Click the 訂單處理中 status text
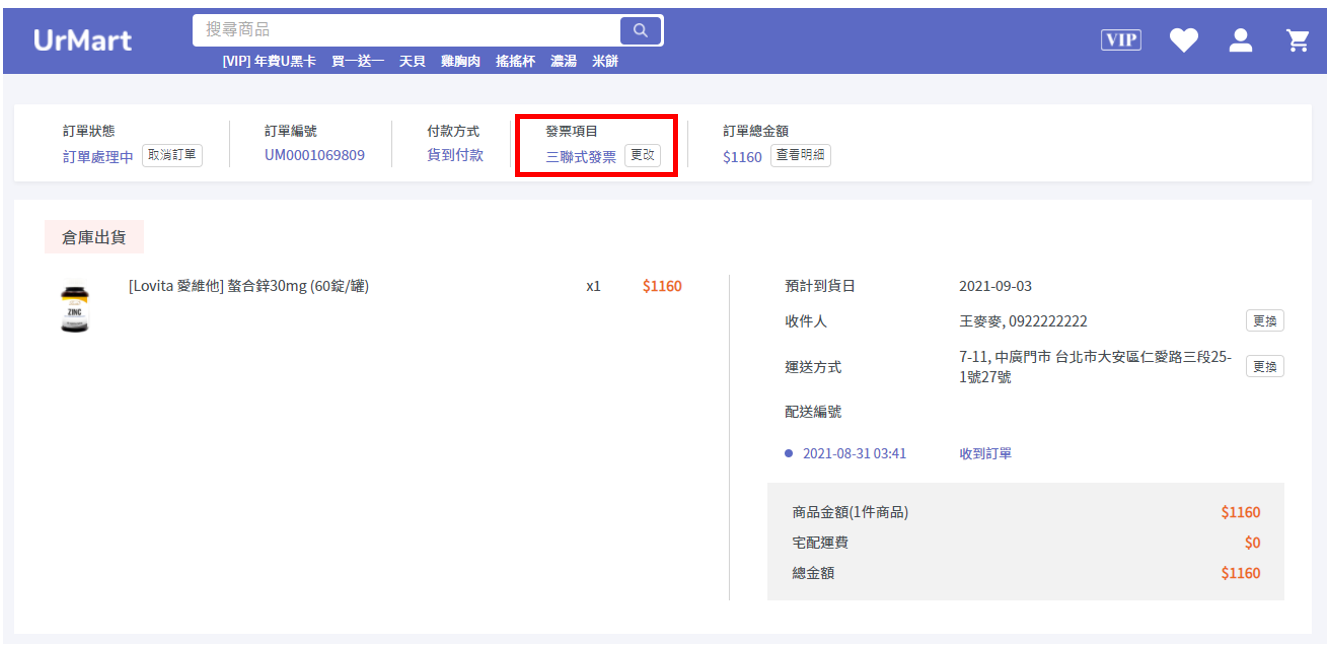The width and height of the screenshot is (1337, 653). (x=98, y=157)
